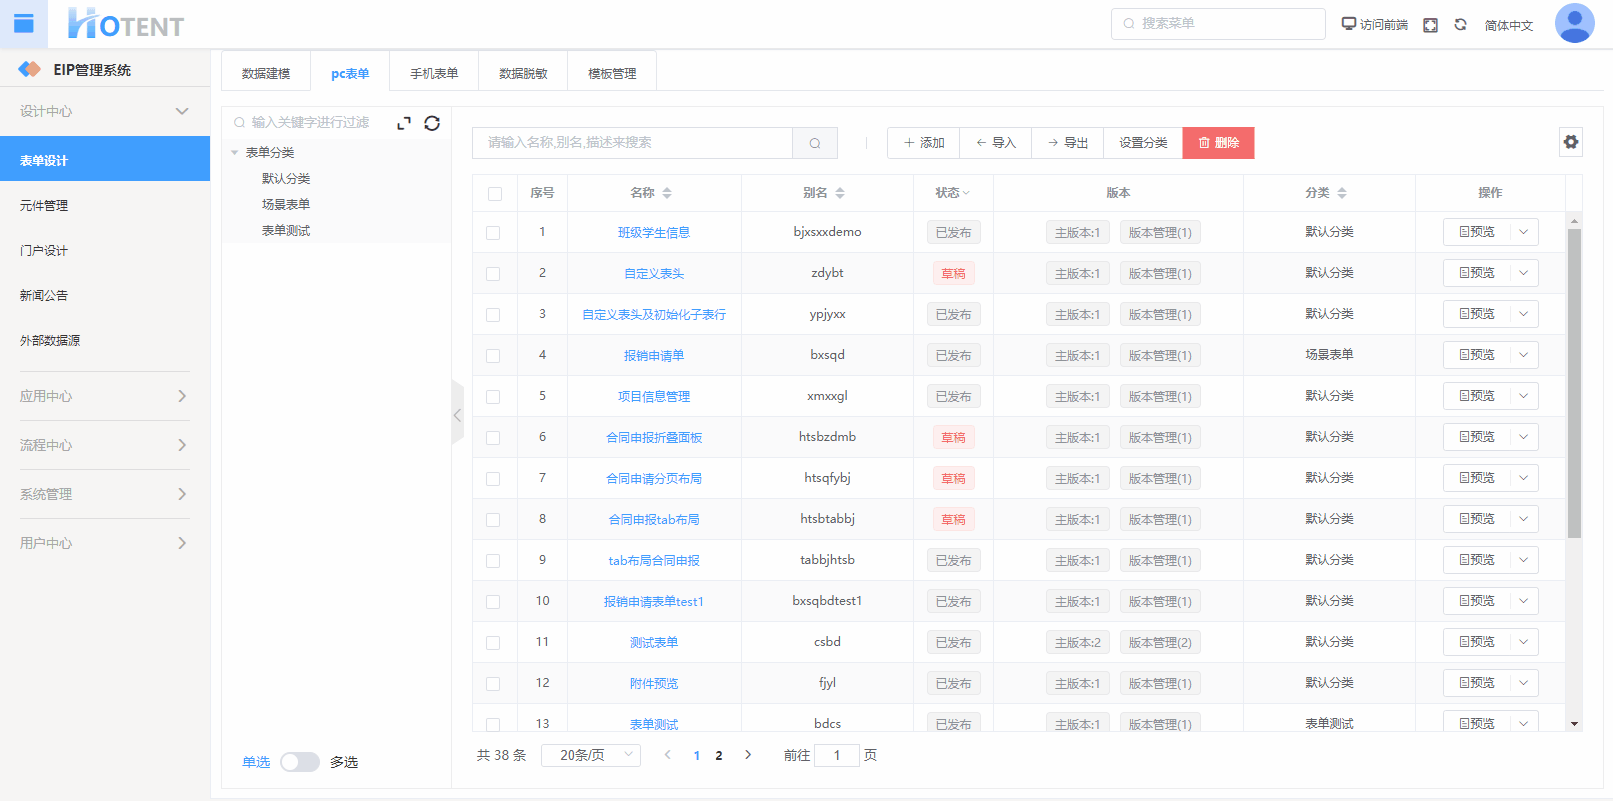The width and height of the screenshot is (1613, 801).
Task: Expand the 应用中心 sidebar menu
Action: coord(104,396)
